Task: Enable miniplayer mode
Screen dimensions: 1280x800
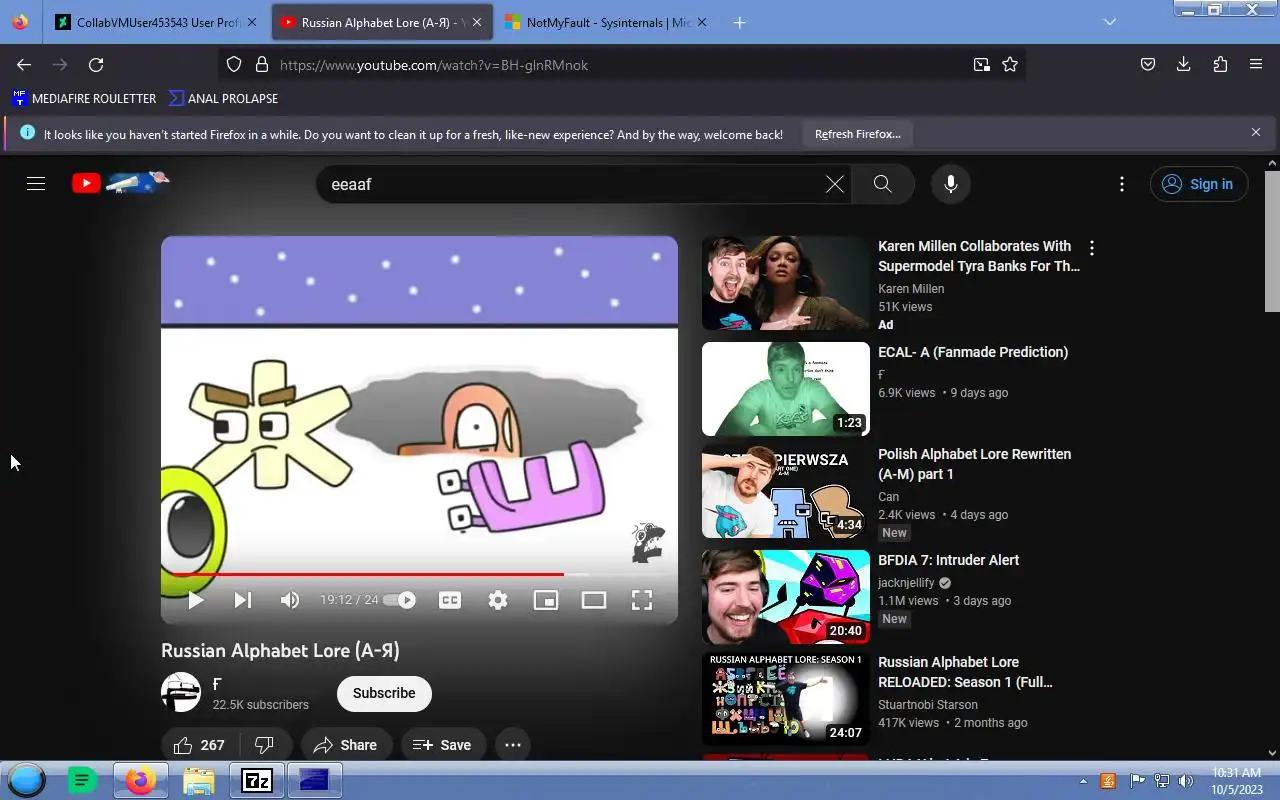Action: click(545, 600)
